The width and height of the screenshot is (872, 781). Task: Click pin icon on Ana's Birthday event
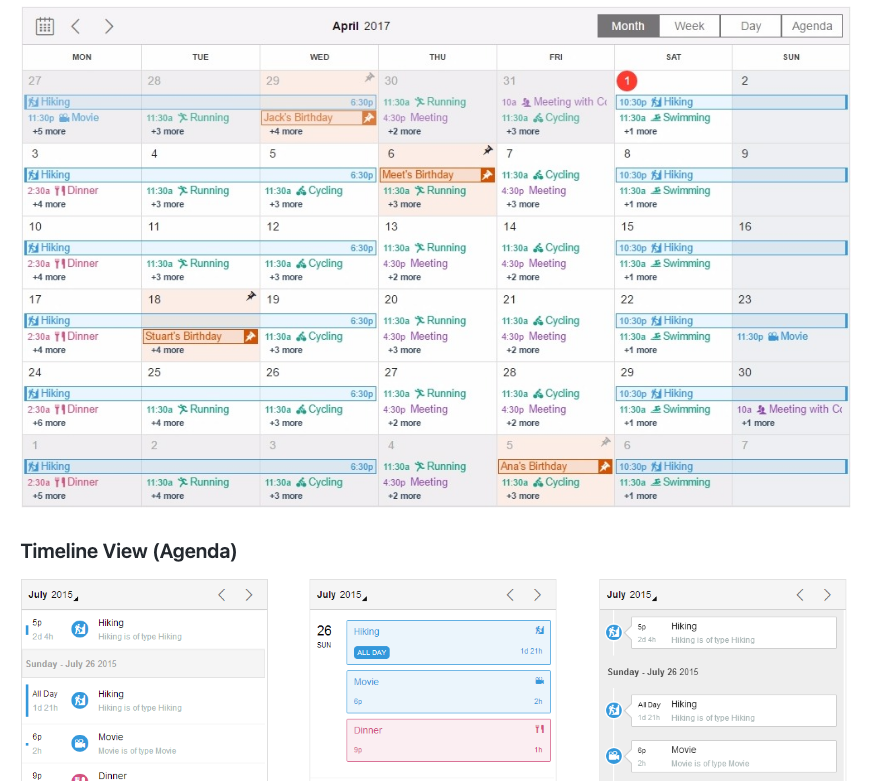(605, 467)
